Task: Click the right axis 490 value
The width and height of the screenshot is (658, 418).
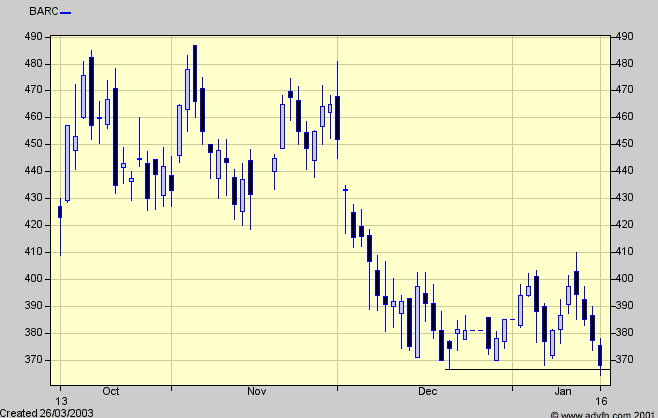Action: 624,37
